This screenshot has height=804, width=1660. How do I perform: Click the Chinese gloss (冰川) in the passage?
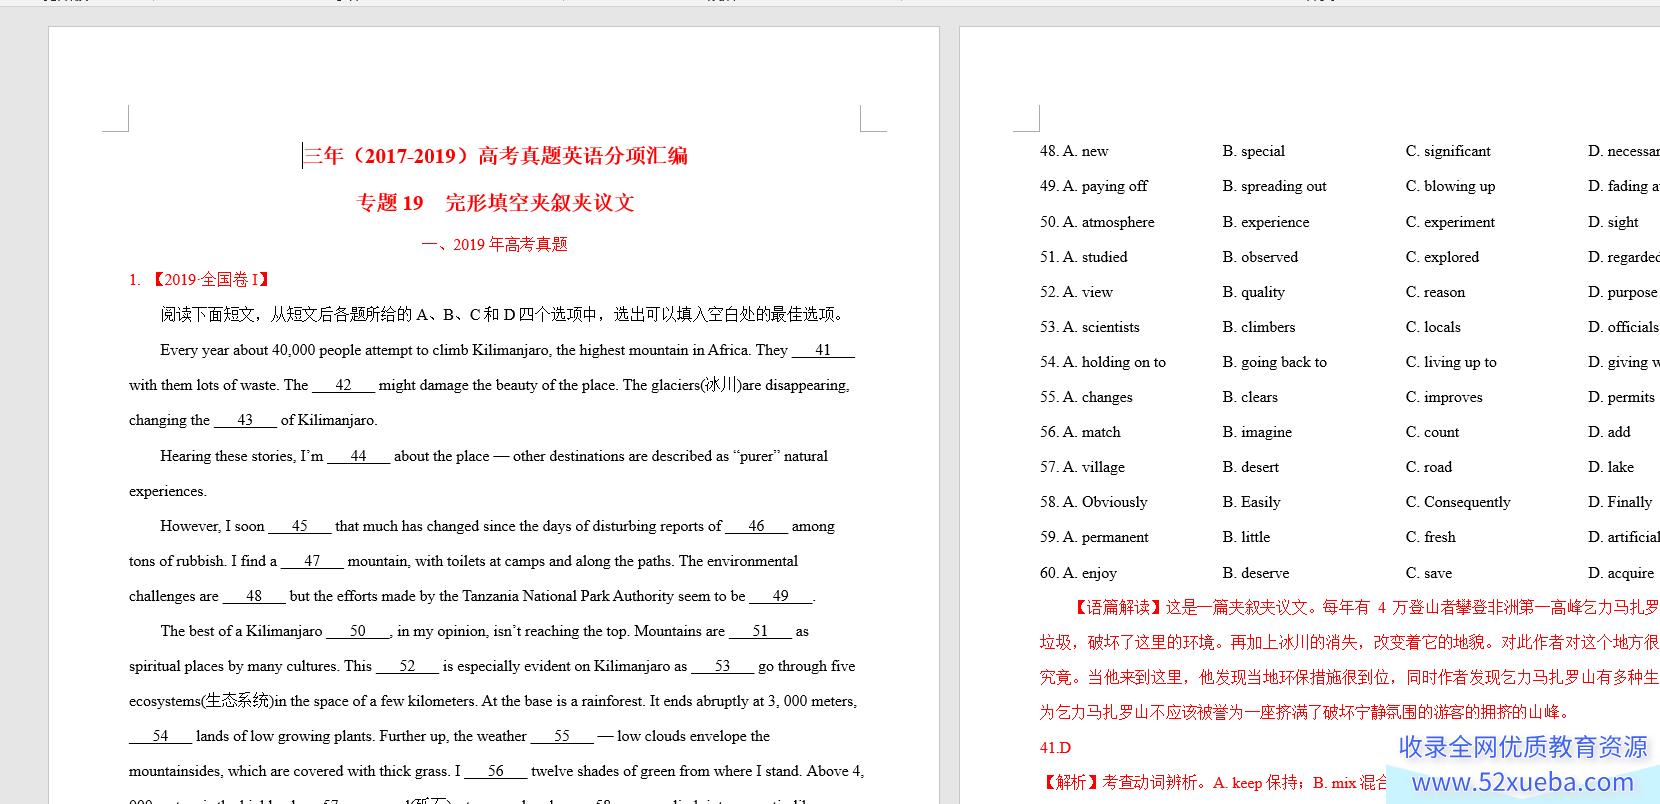point(719,385)
